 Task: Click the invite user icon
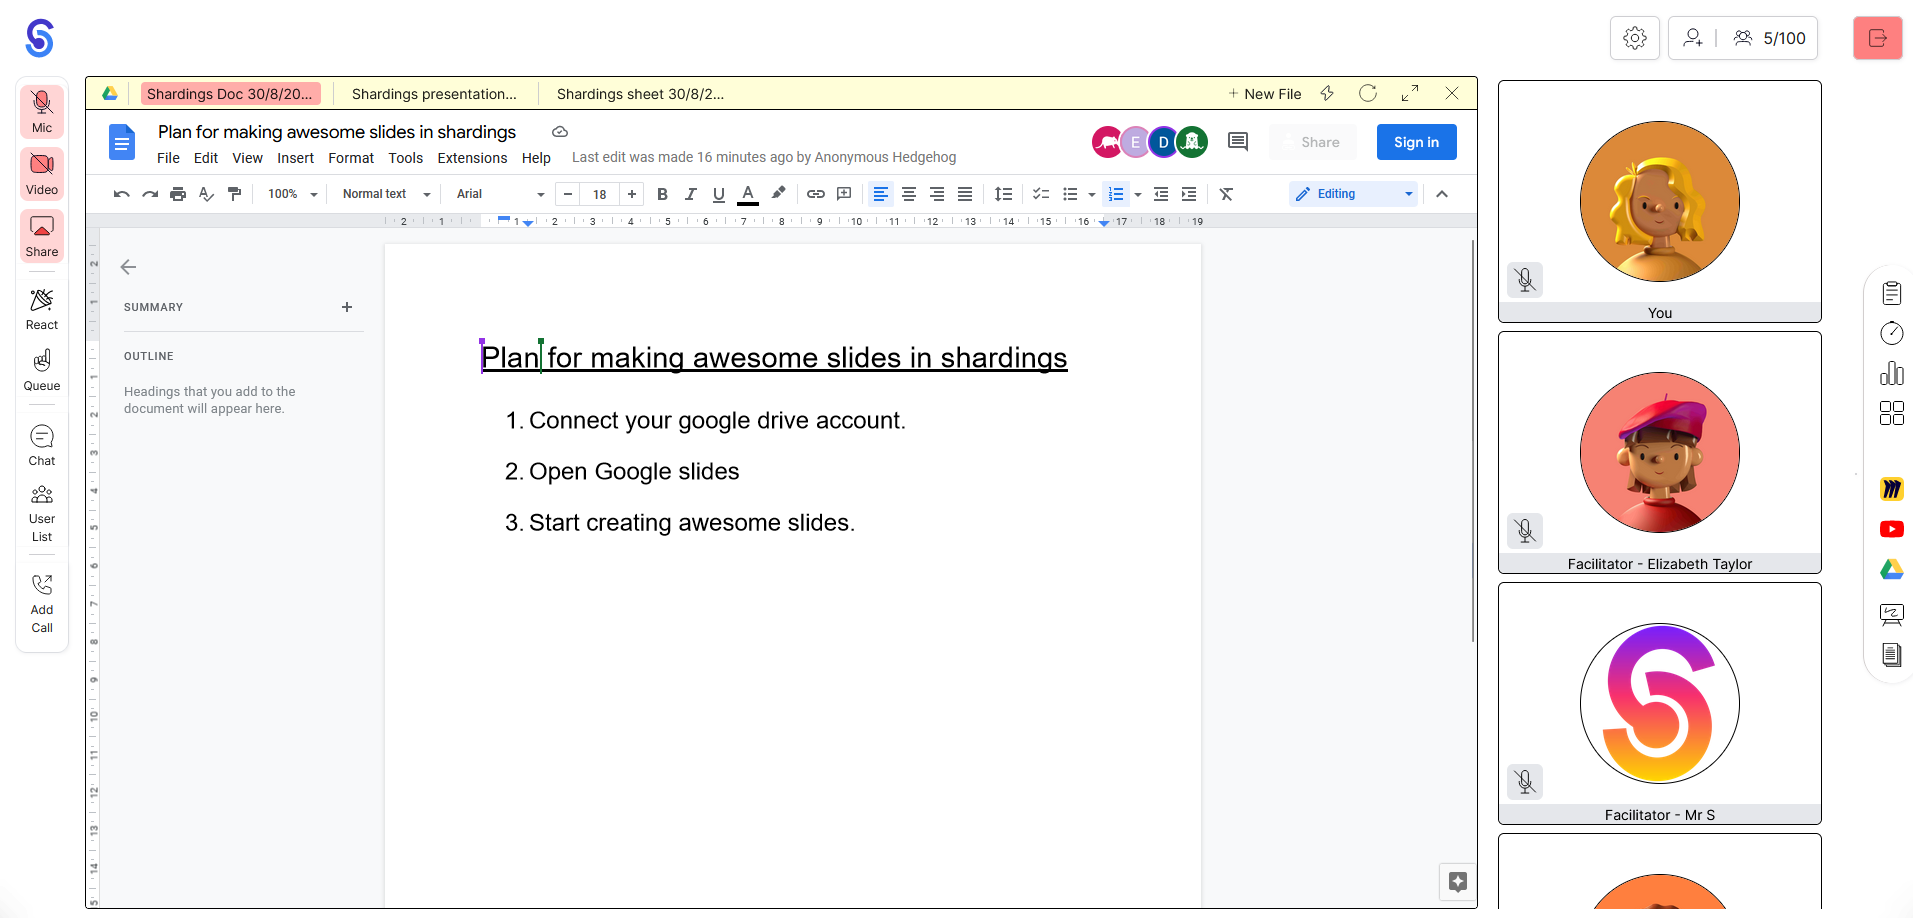[x=1693, y=38]
